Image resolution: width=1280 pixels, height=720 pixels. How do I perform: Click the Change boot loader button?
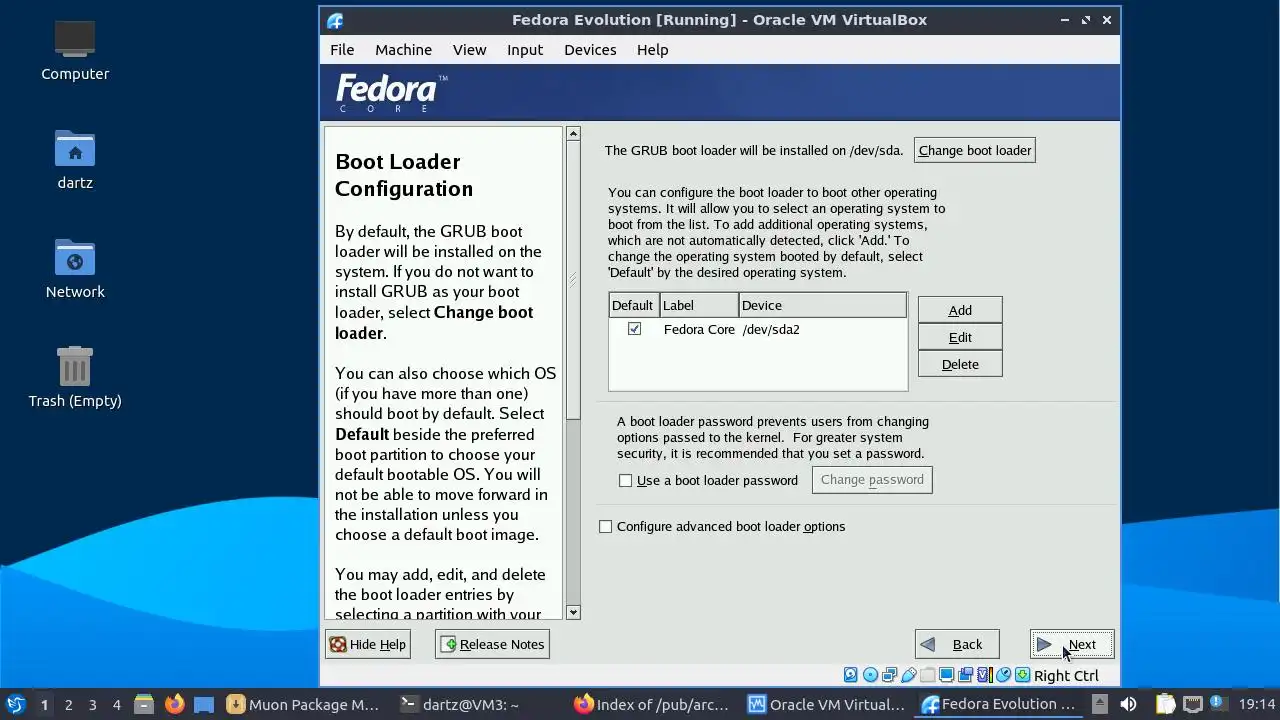point(974,150)
